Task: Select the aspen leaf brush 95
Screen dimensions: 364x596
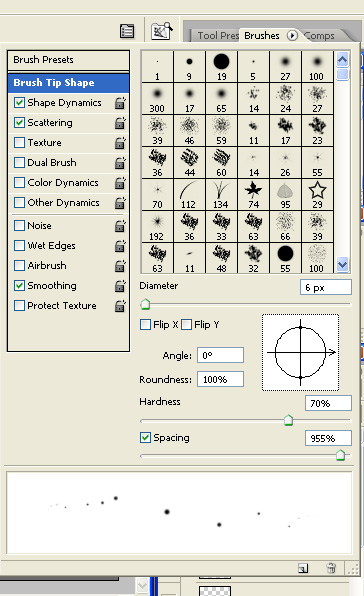Action: [x=285, y=195]
